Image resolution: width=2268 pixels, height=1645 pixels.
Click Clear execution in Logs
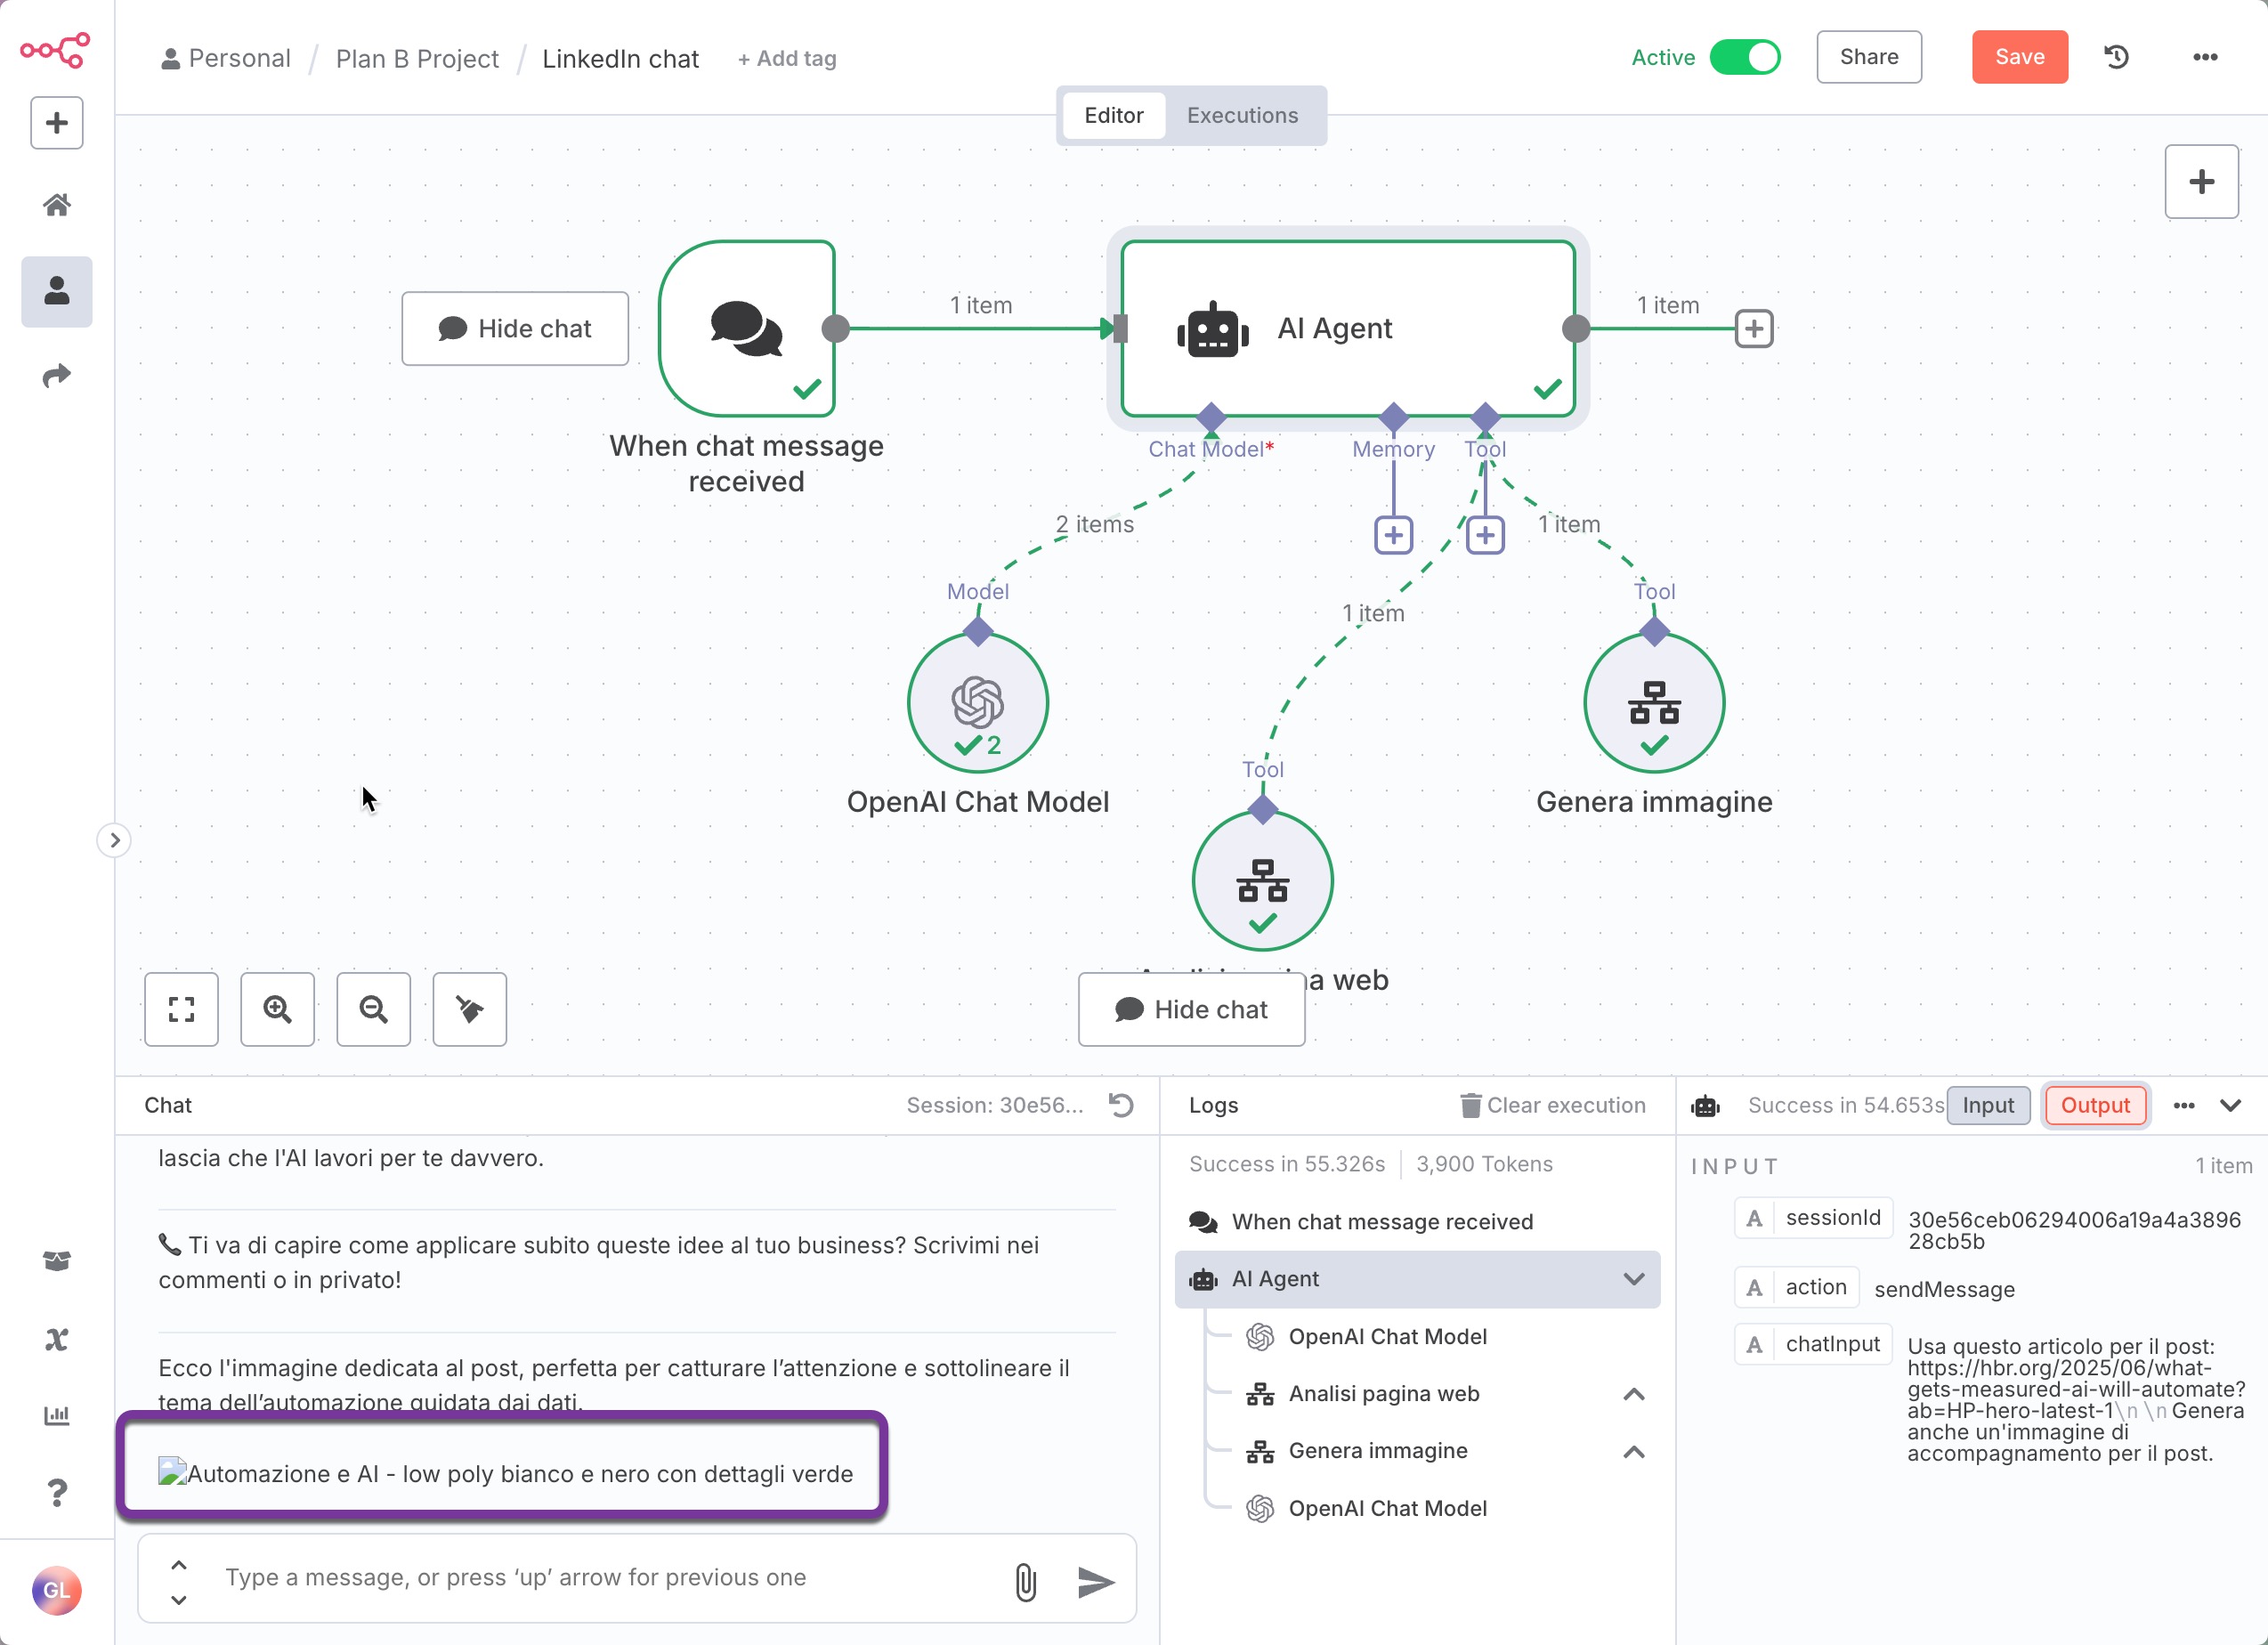point(1552,1105)
